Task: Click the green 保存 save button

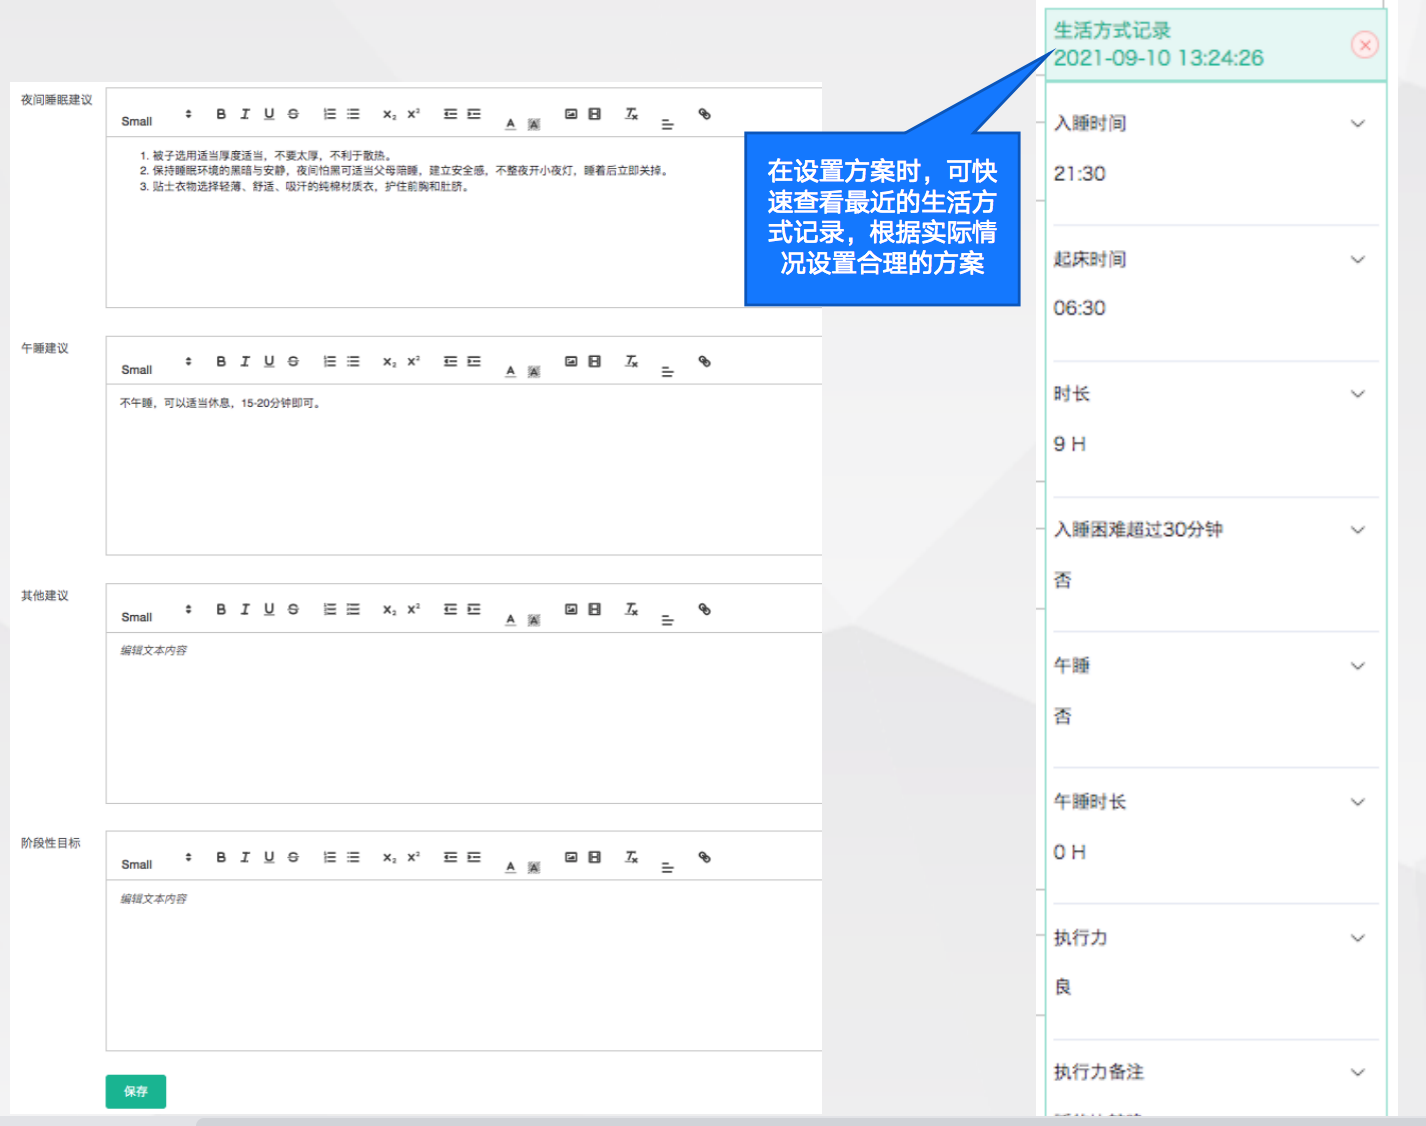Action: pos(136,1091)
